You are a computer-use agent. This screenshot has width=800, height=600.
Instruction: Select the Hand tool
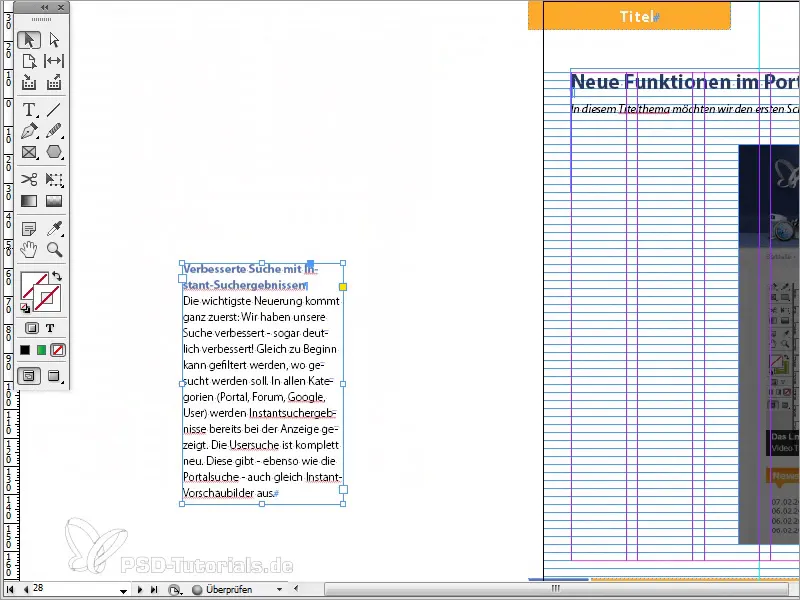[30, 249]
